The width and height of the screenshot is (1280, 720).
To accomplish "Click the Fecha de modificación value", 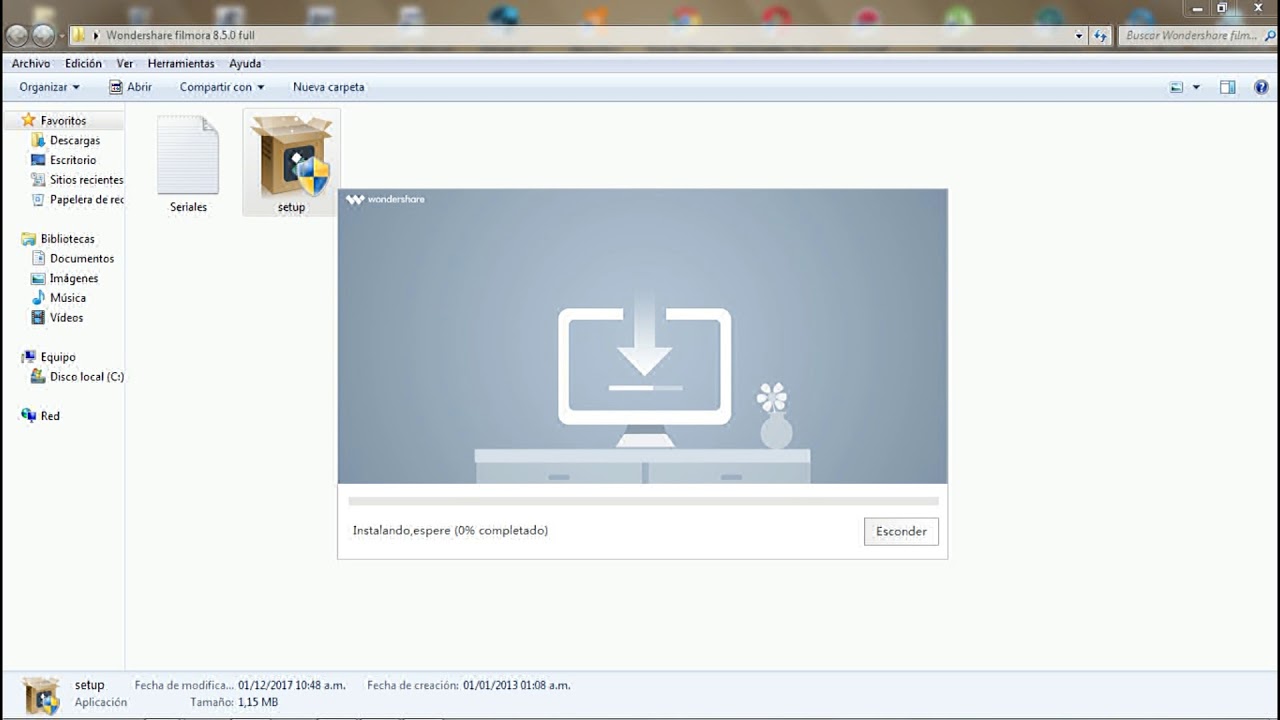I will pos(292,685).
